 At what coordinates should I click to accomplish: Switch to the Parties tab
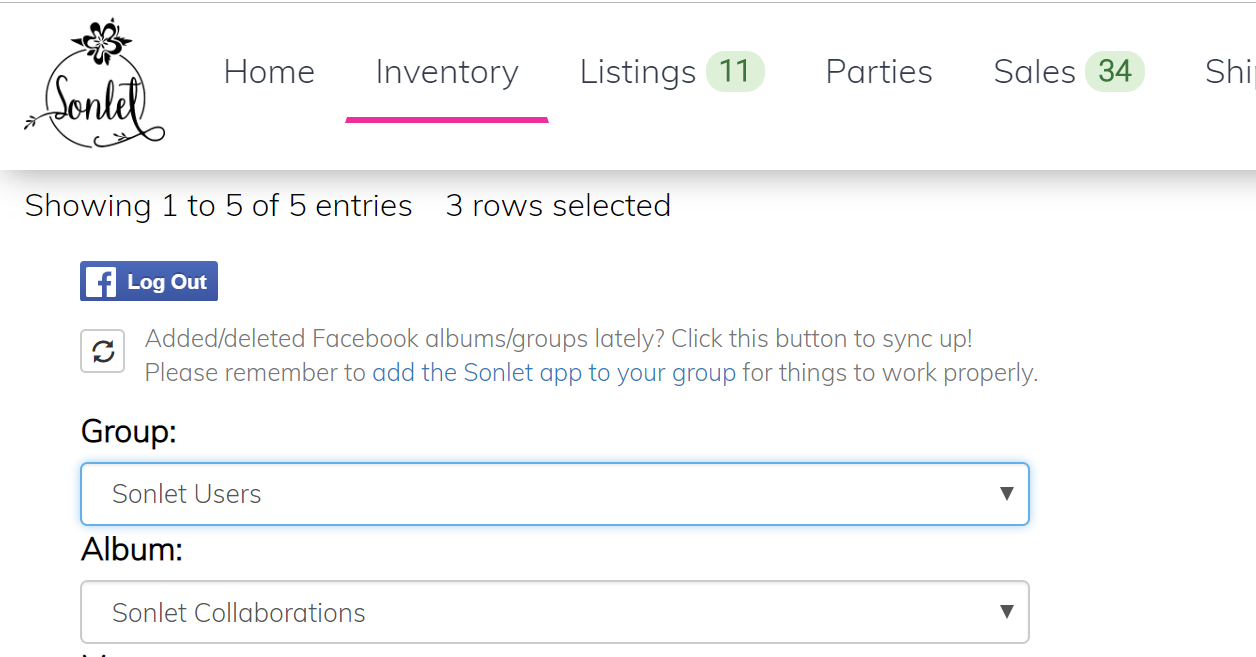[879, 72]
